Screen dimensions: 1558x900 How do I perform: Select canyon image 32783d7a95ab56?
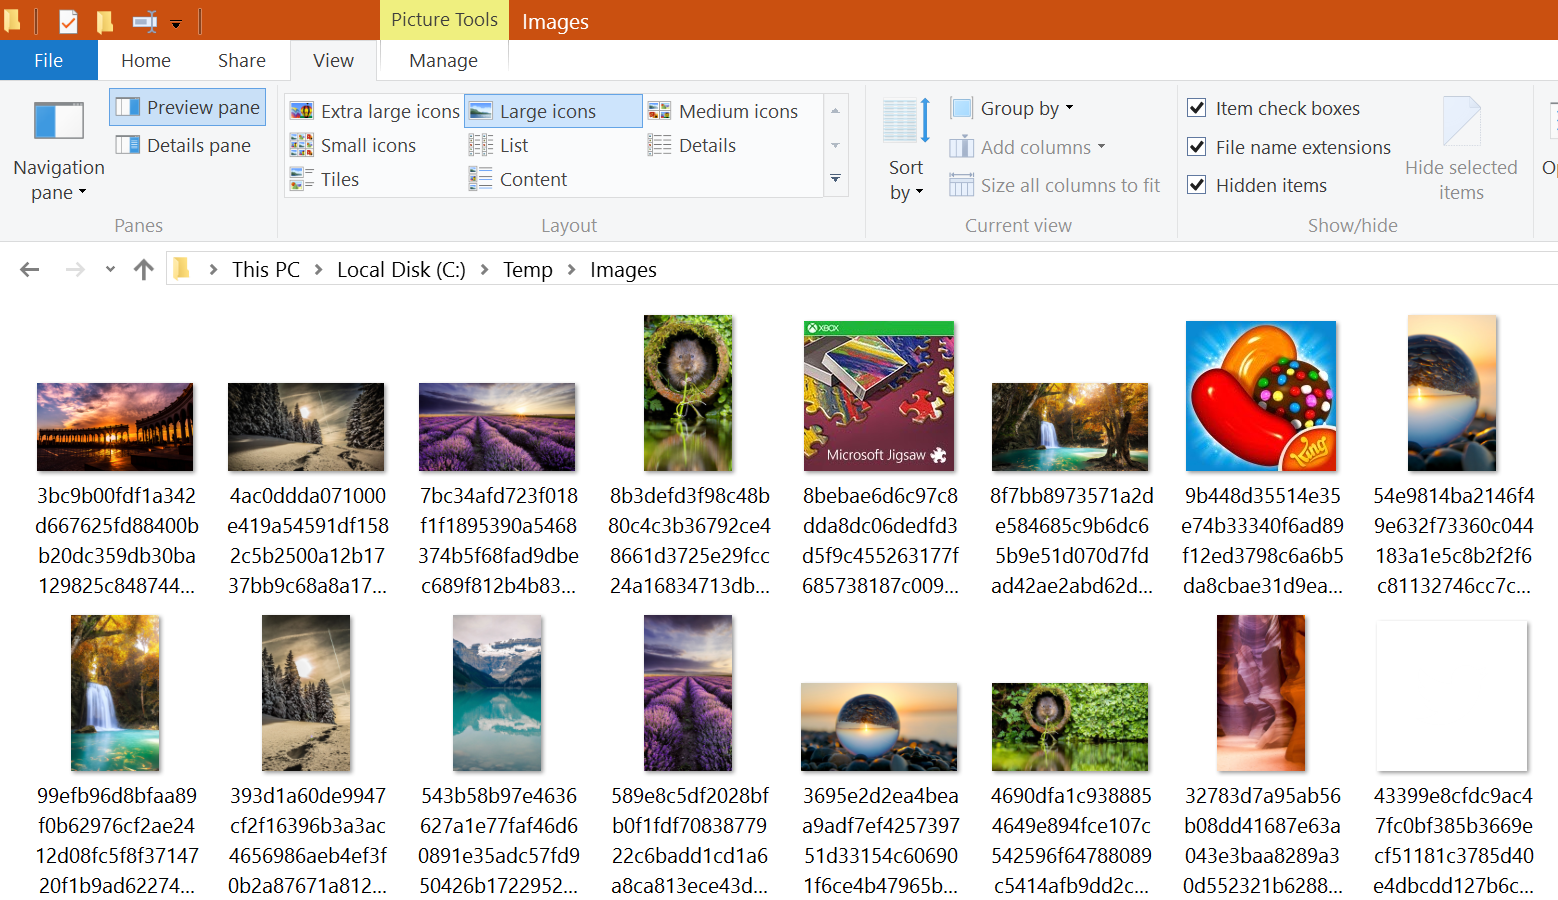pyautogui.click(x=1261, y=693)
